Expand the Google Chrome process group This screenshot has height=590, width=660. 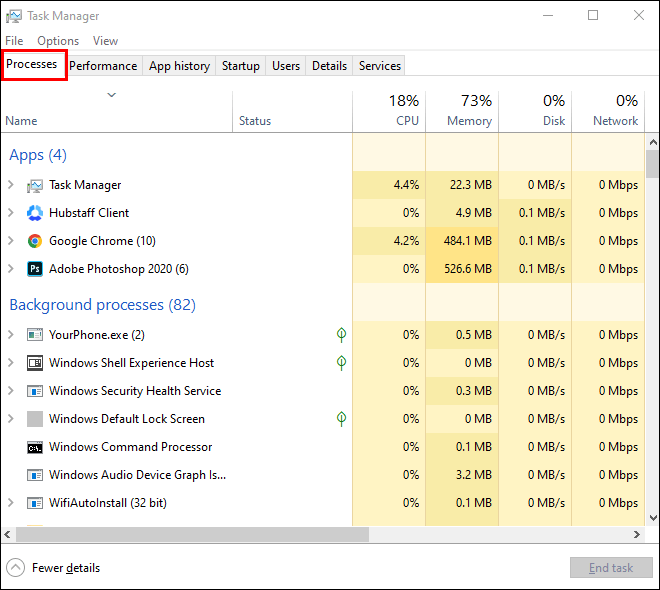point(11,241)
